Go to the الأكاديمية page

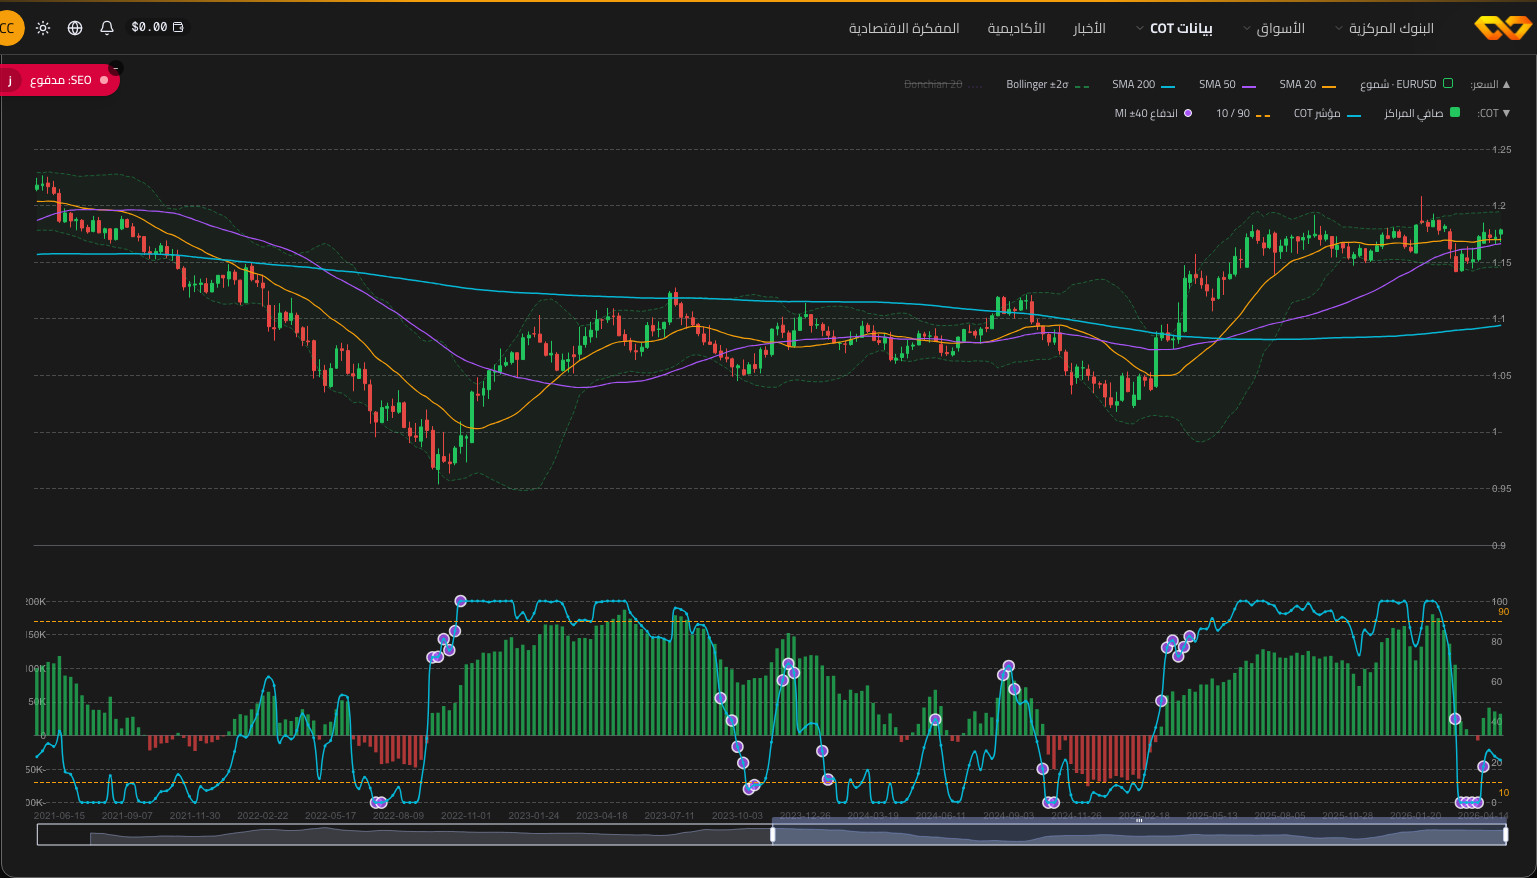[1016, 28]
